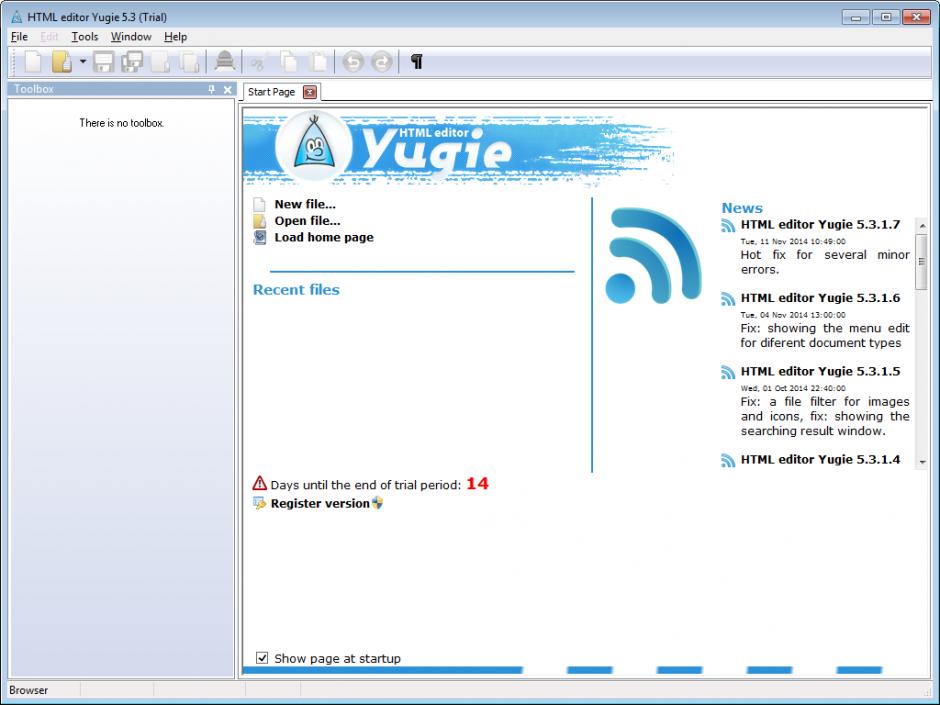Viewport: 940px width, 705px height.
Task: Click the Recent files heading
Action: [x=296, y=290]
